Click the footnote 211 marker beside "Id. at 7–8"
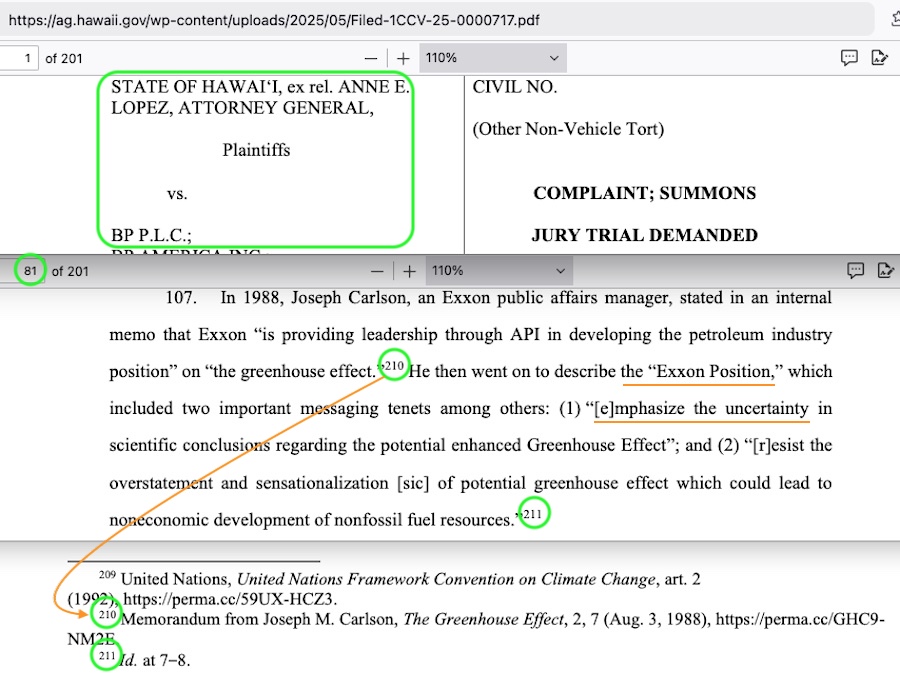Image resolution: width=900 pixels, height=689 pixels. tap(107, 656)
